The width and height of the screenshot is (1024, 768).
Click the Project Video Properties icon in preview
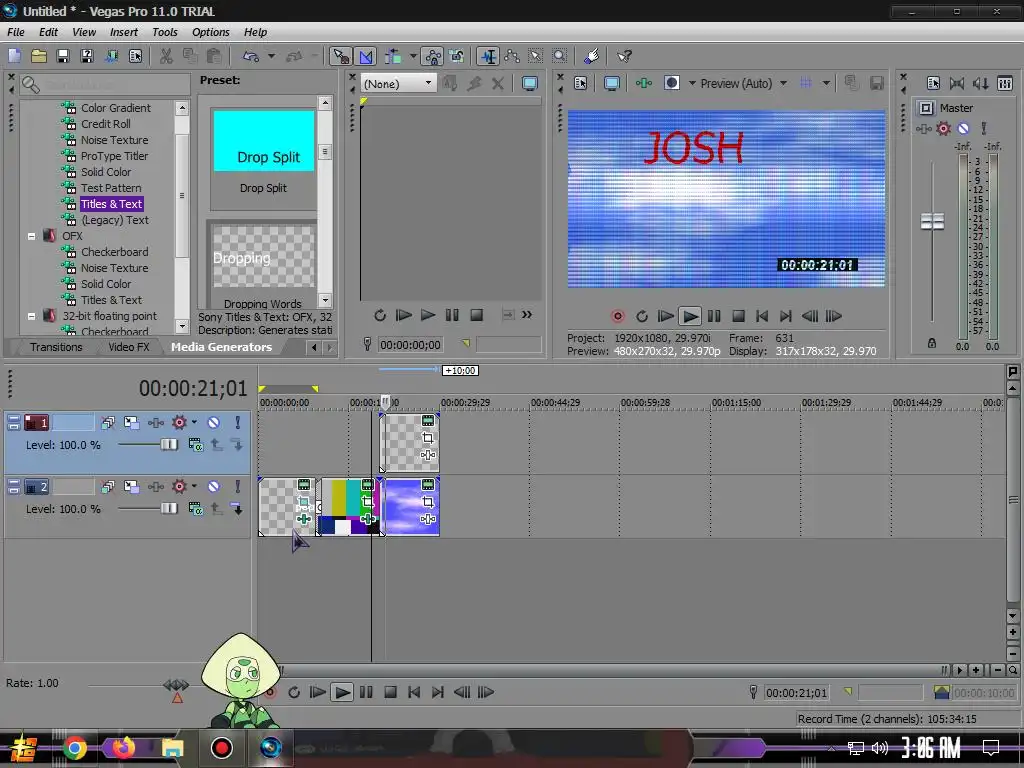coord(581,83)
